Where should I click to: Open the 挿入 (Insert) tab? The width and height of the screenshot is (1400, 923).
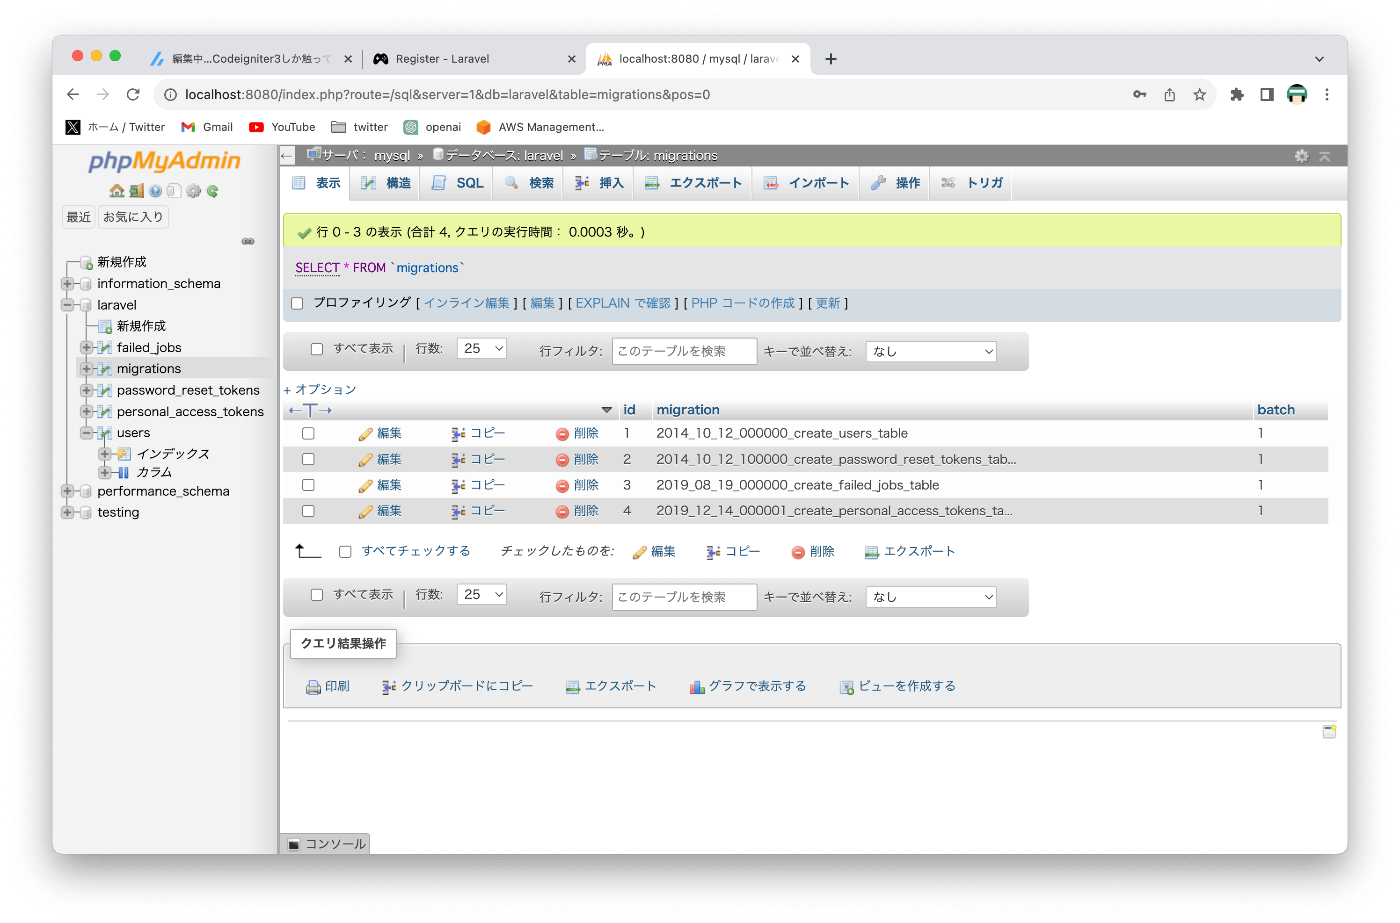click(599, 183)
